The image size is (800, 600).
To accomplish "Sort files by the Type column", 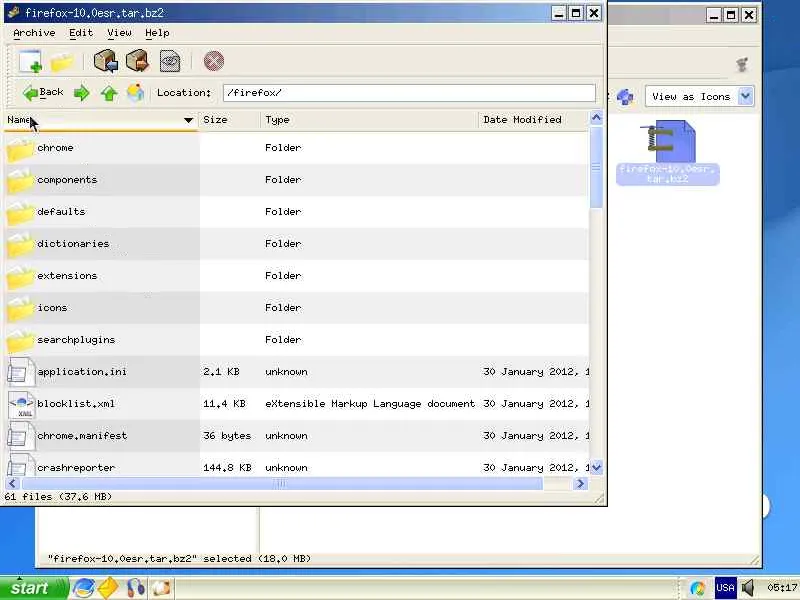I will (369, 120).
